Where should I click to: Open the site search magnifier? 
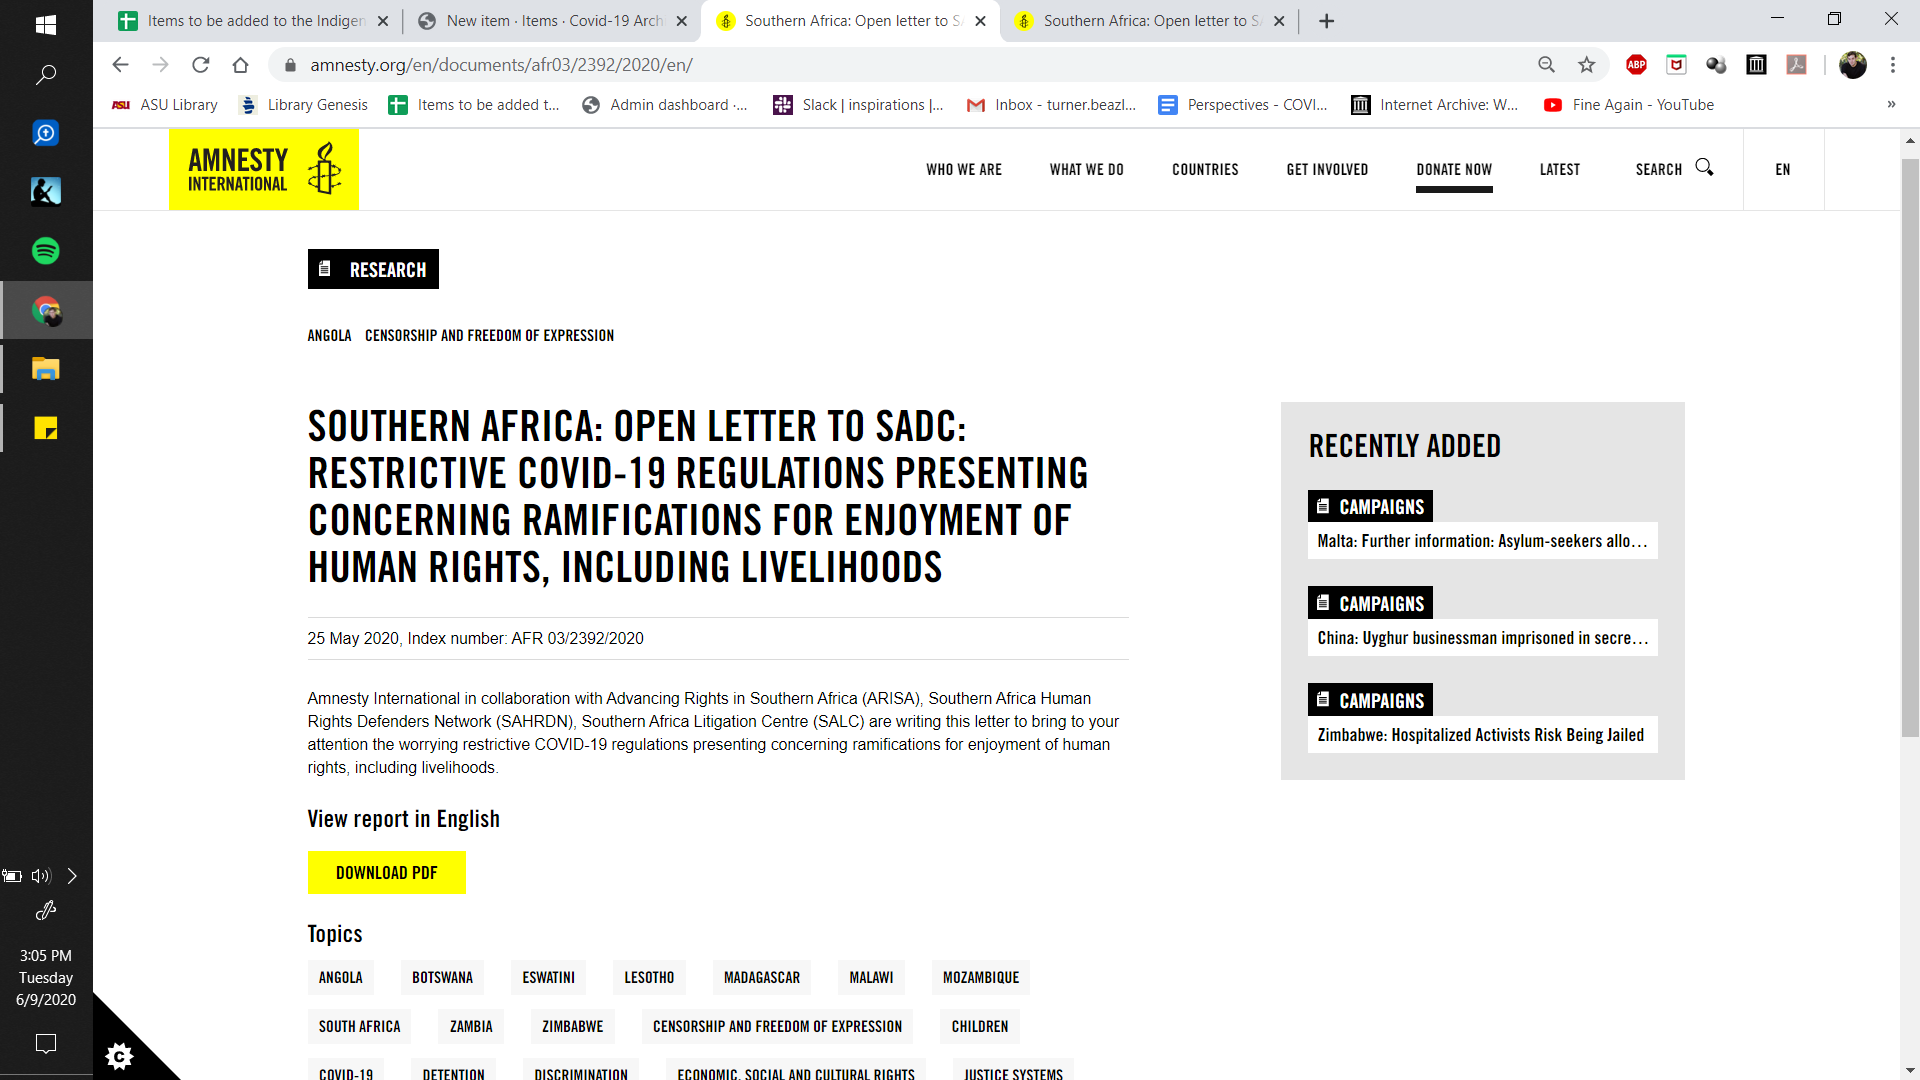tap(1704, 168)
